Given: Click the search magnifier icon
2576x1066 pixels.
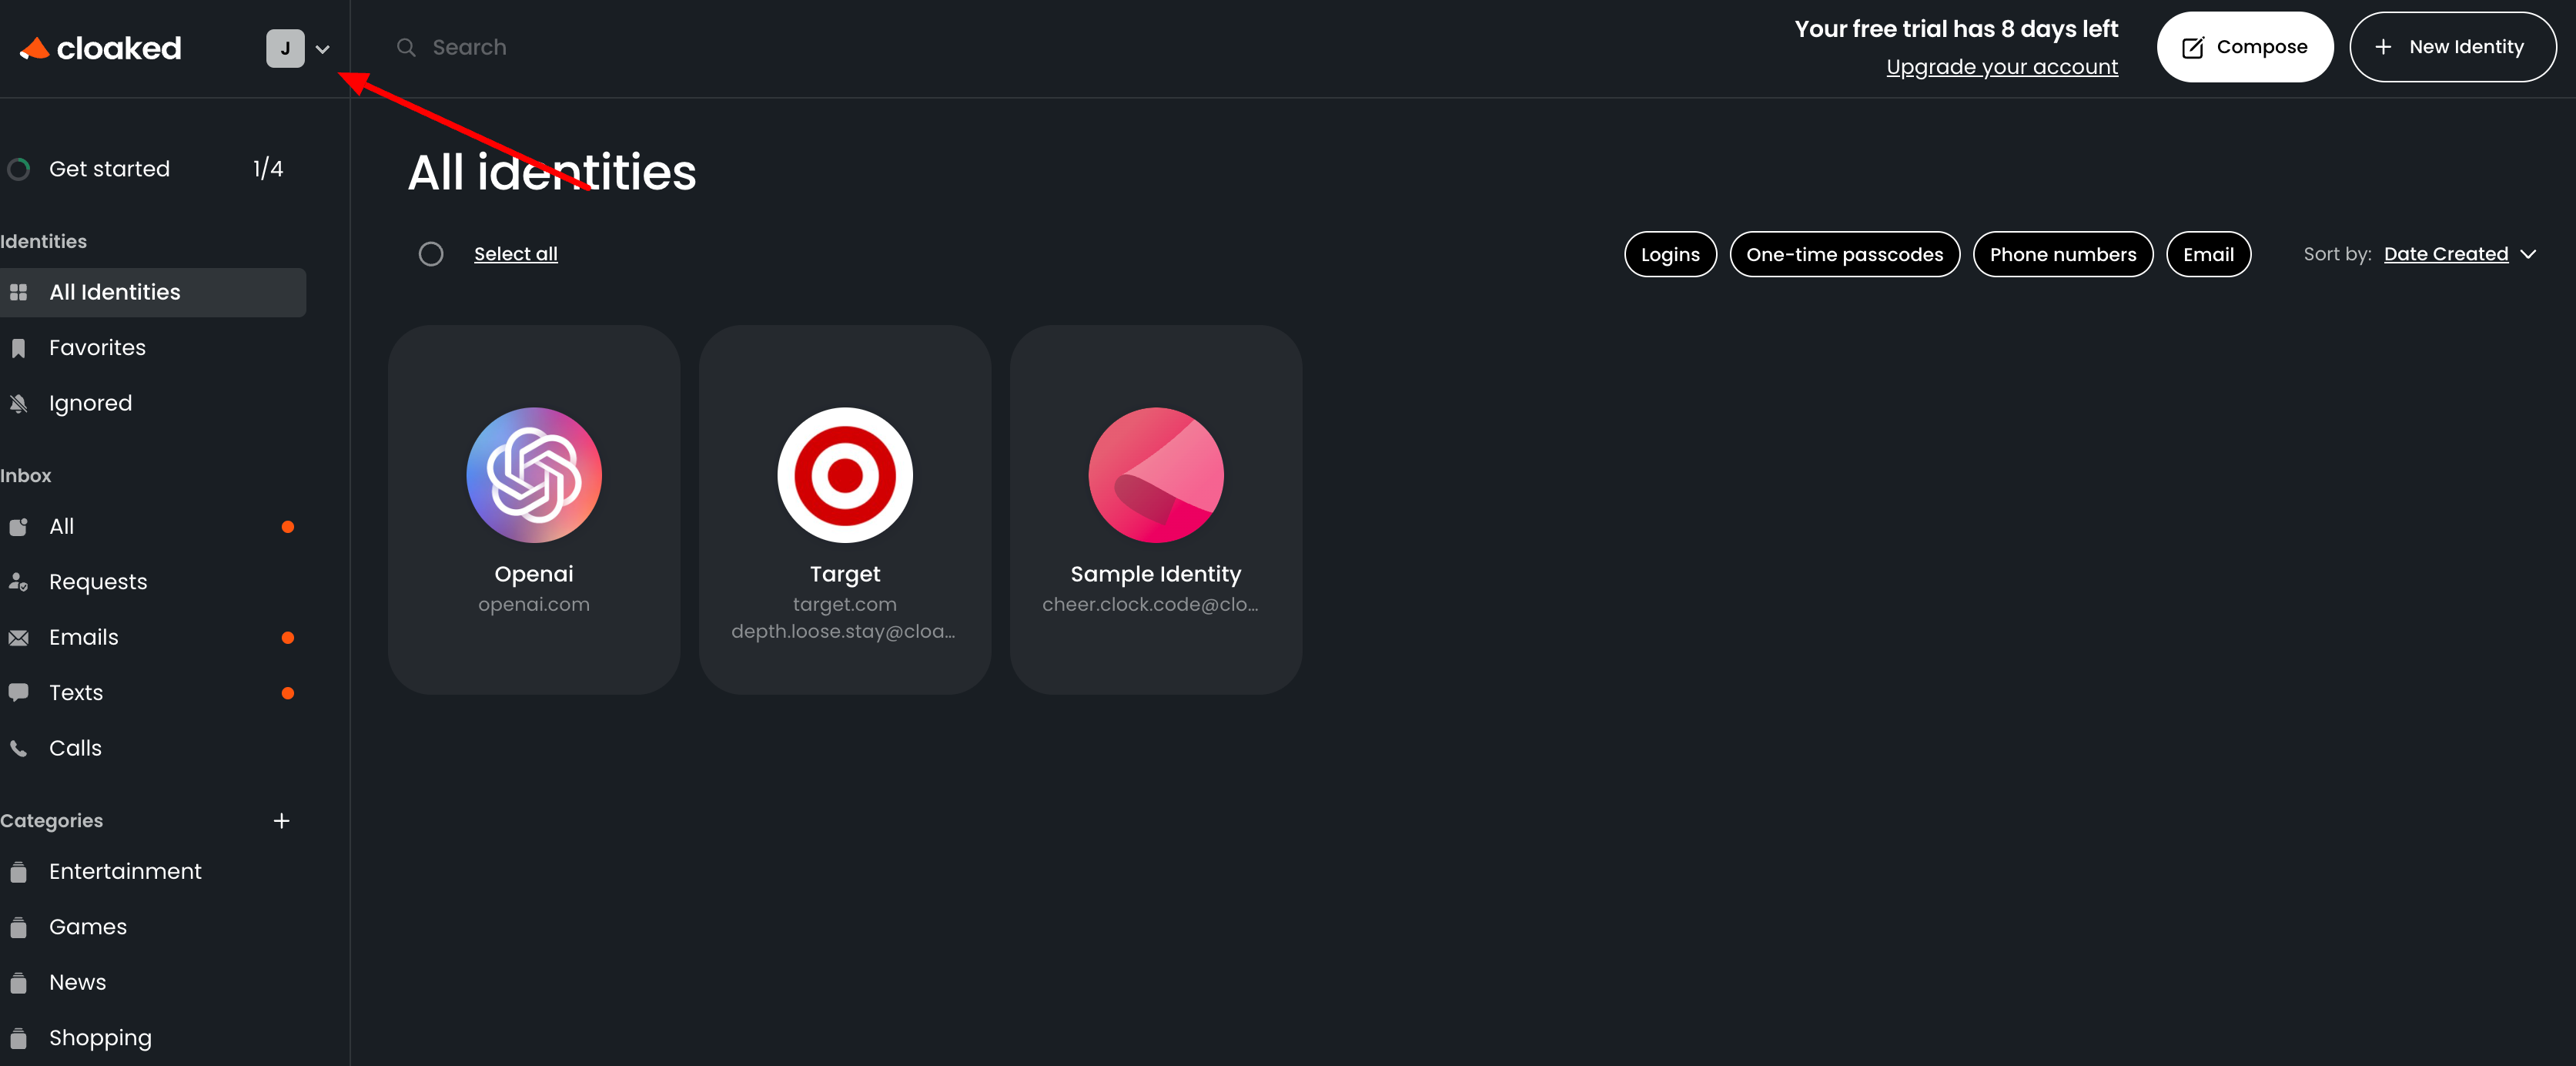Looking at the screenshot, I should [406, 47].
